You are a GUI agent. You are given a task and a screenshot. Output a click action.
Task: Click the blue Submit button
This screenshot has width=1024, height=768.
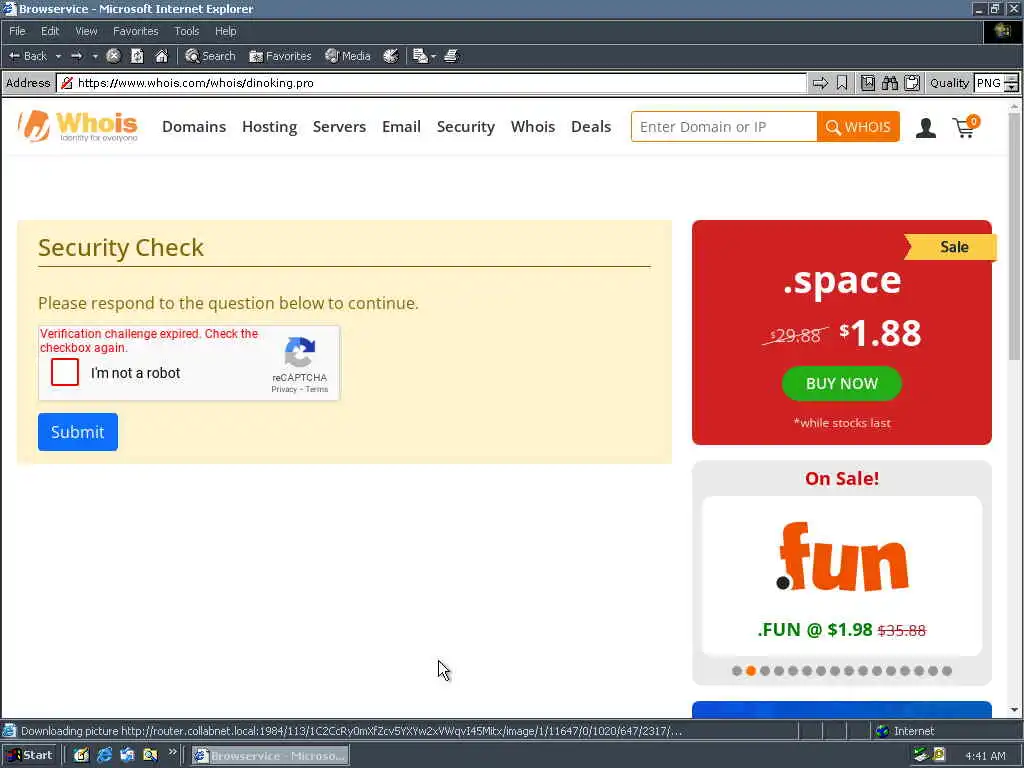(78, 432)
